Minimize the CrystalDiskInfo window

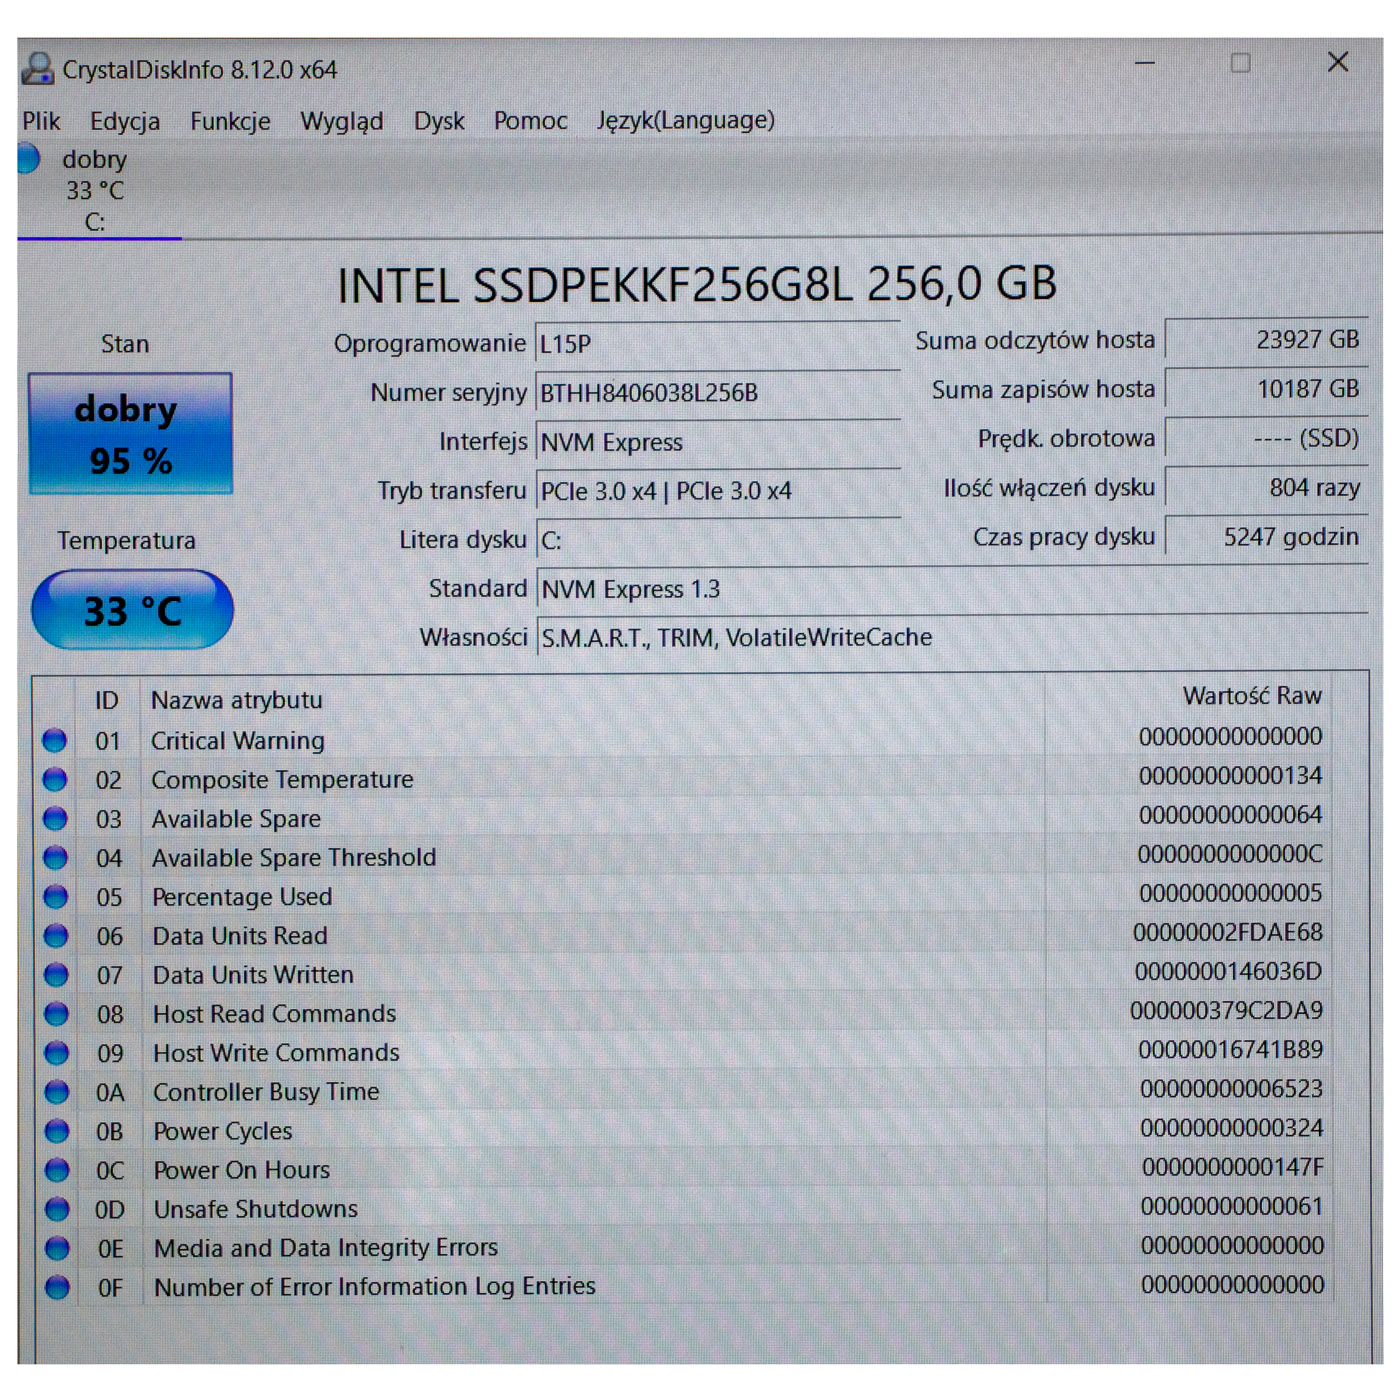[1145, 63]
